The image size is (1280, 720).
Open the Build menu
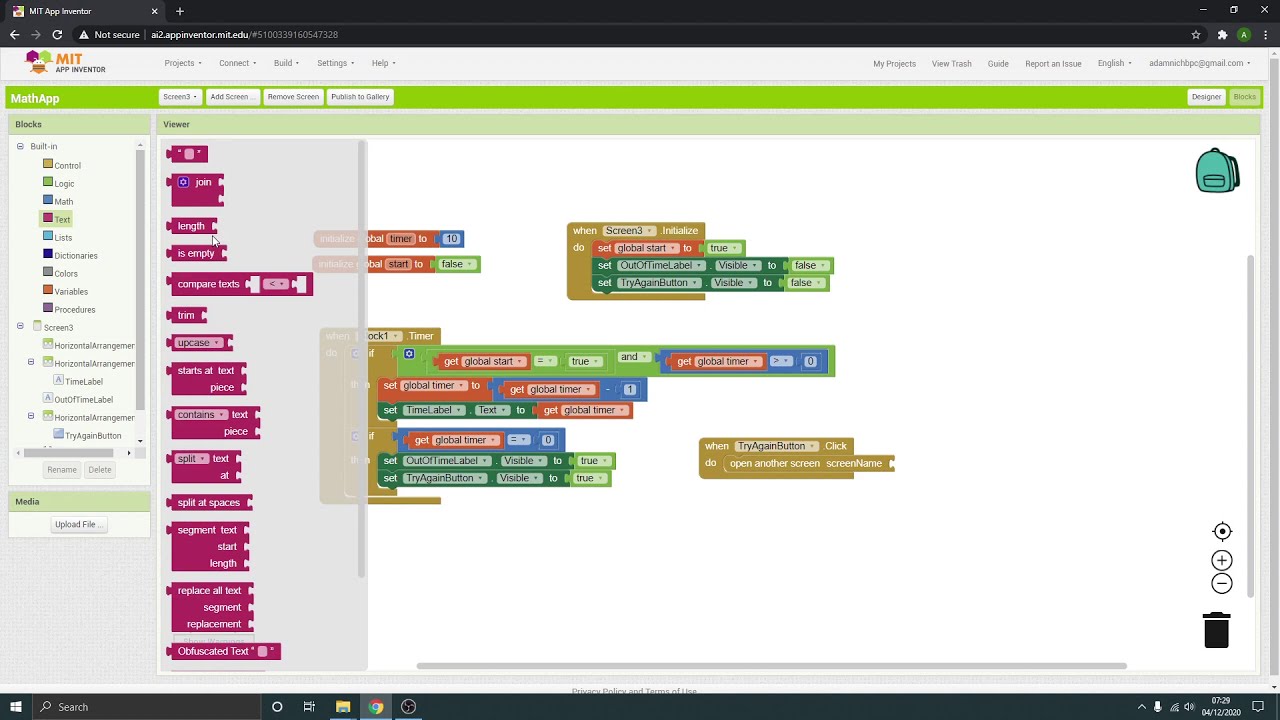point(286,63)
